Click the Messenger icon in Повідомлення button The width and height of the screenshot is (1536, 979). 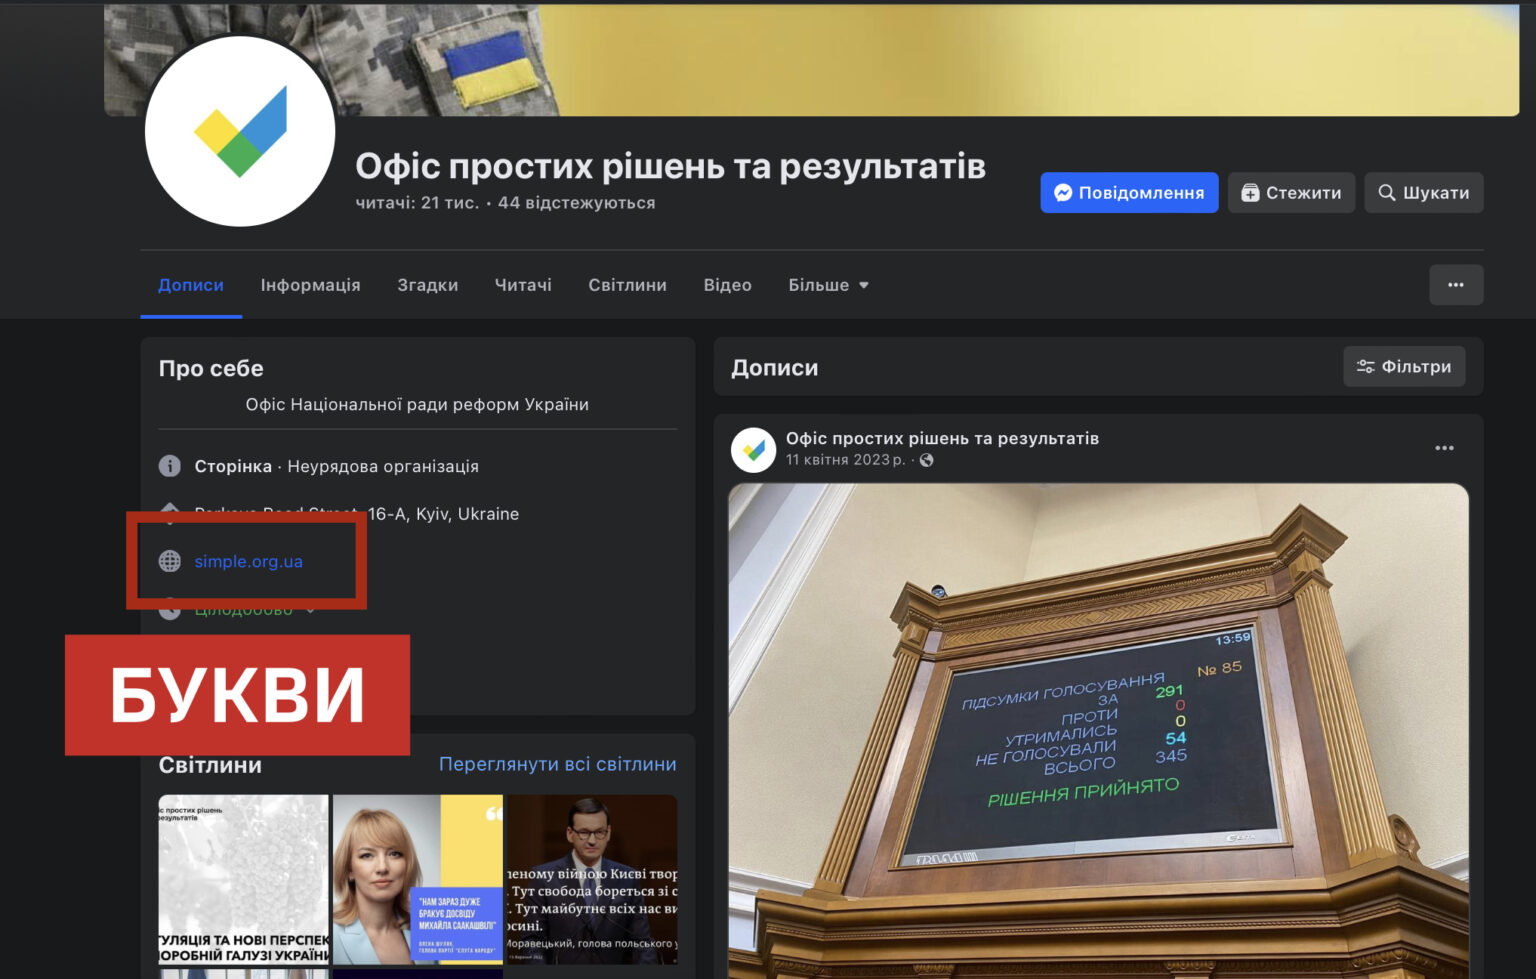click(x=1064, y=192)
